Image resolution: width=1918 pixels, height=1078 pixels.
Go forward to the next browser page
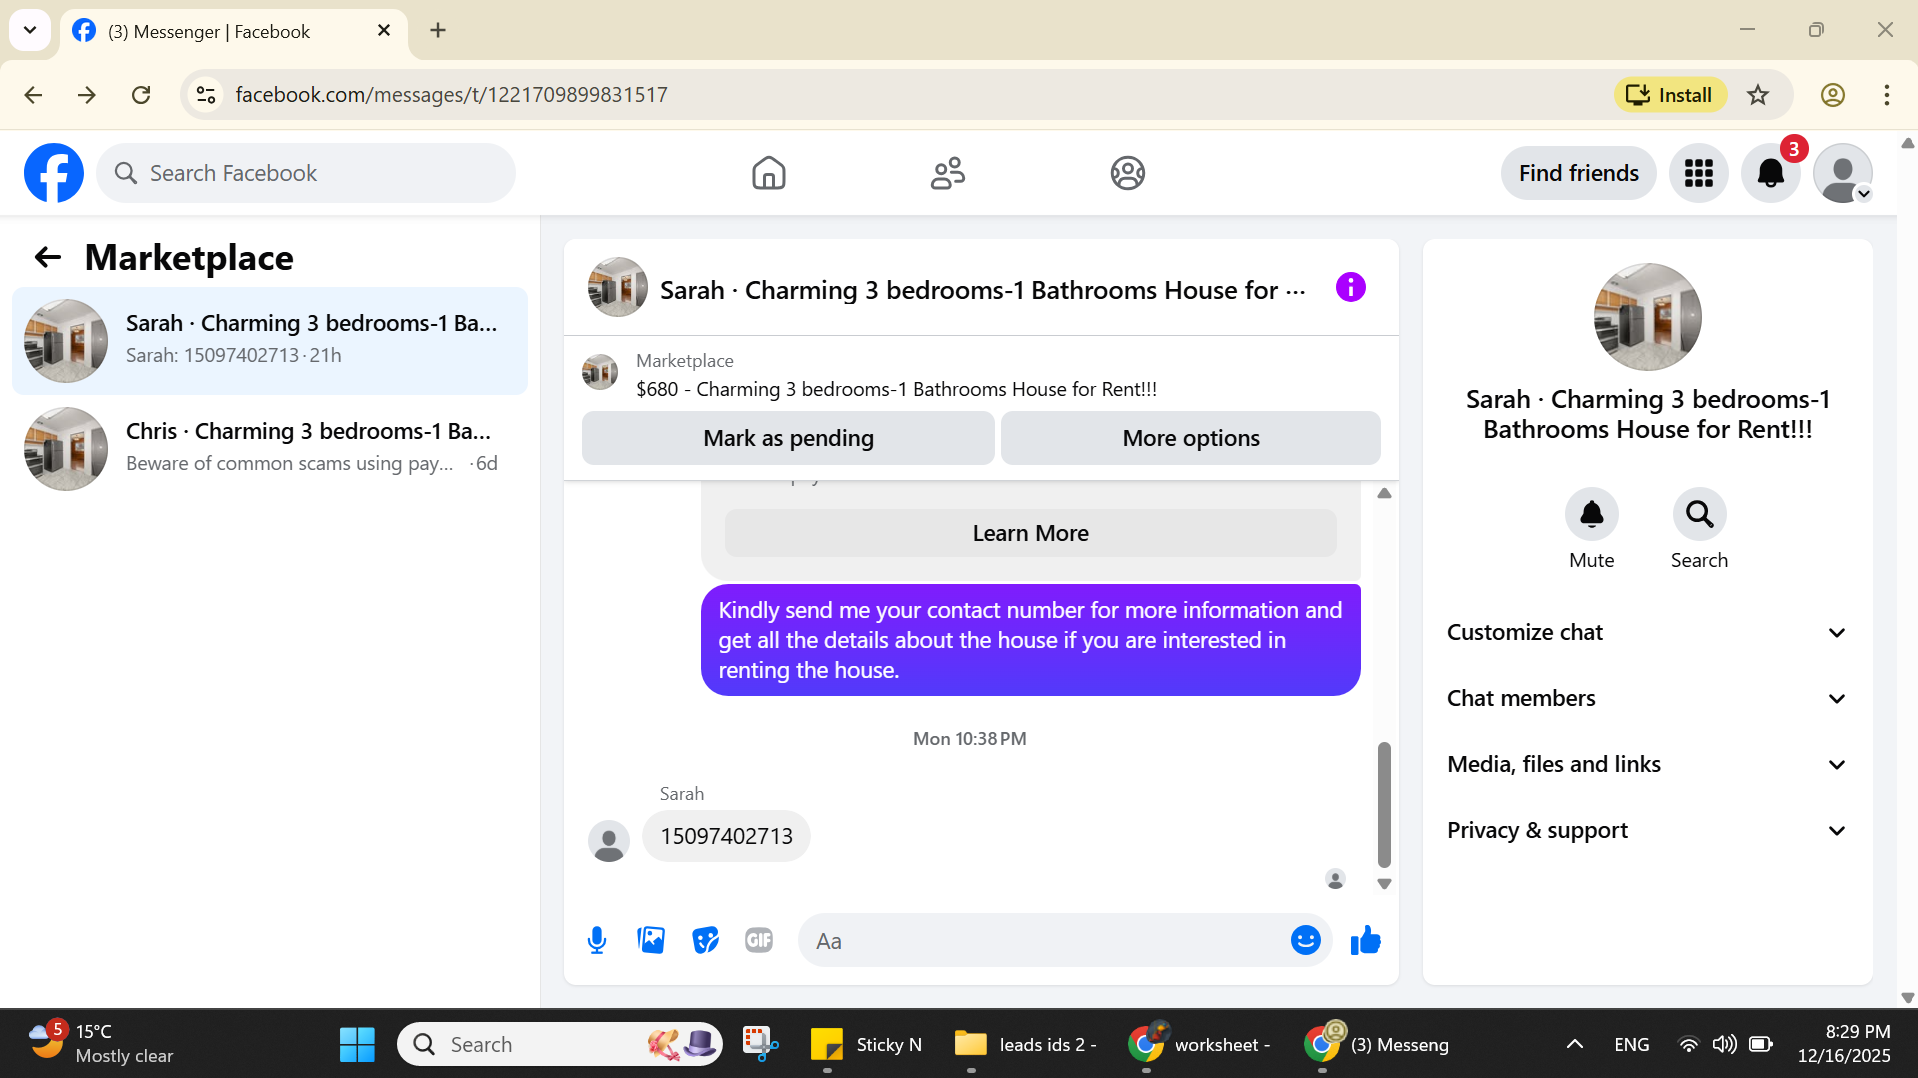click(x=87, y=95)
